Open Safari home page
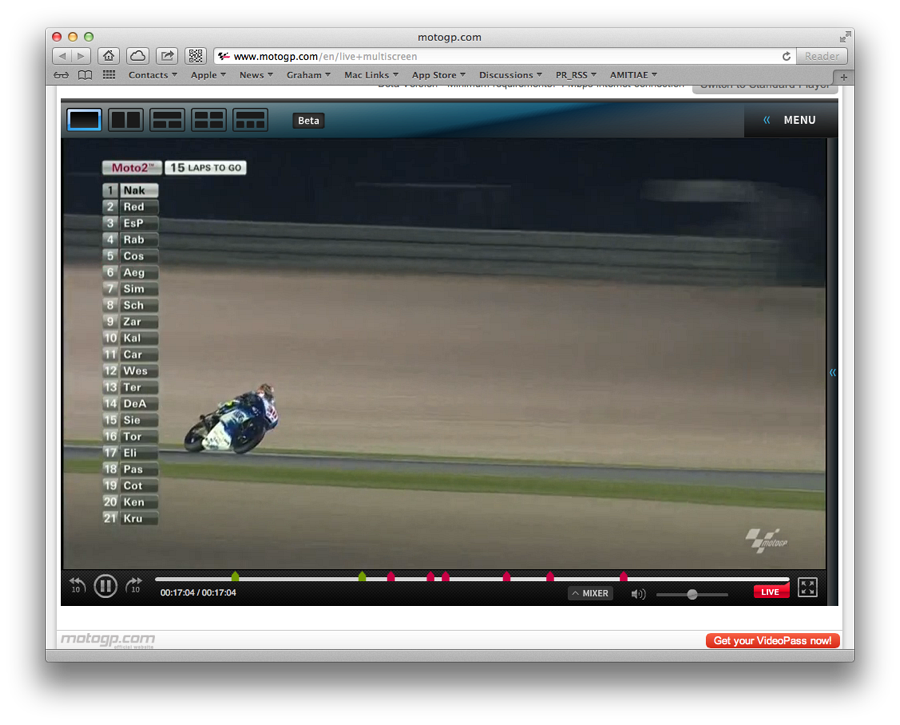 pos(108,56)
